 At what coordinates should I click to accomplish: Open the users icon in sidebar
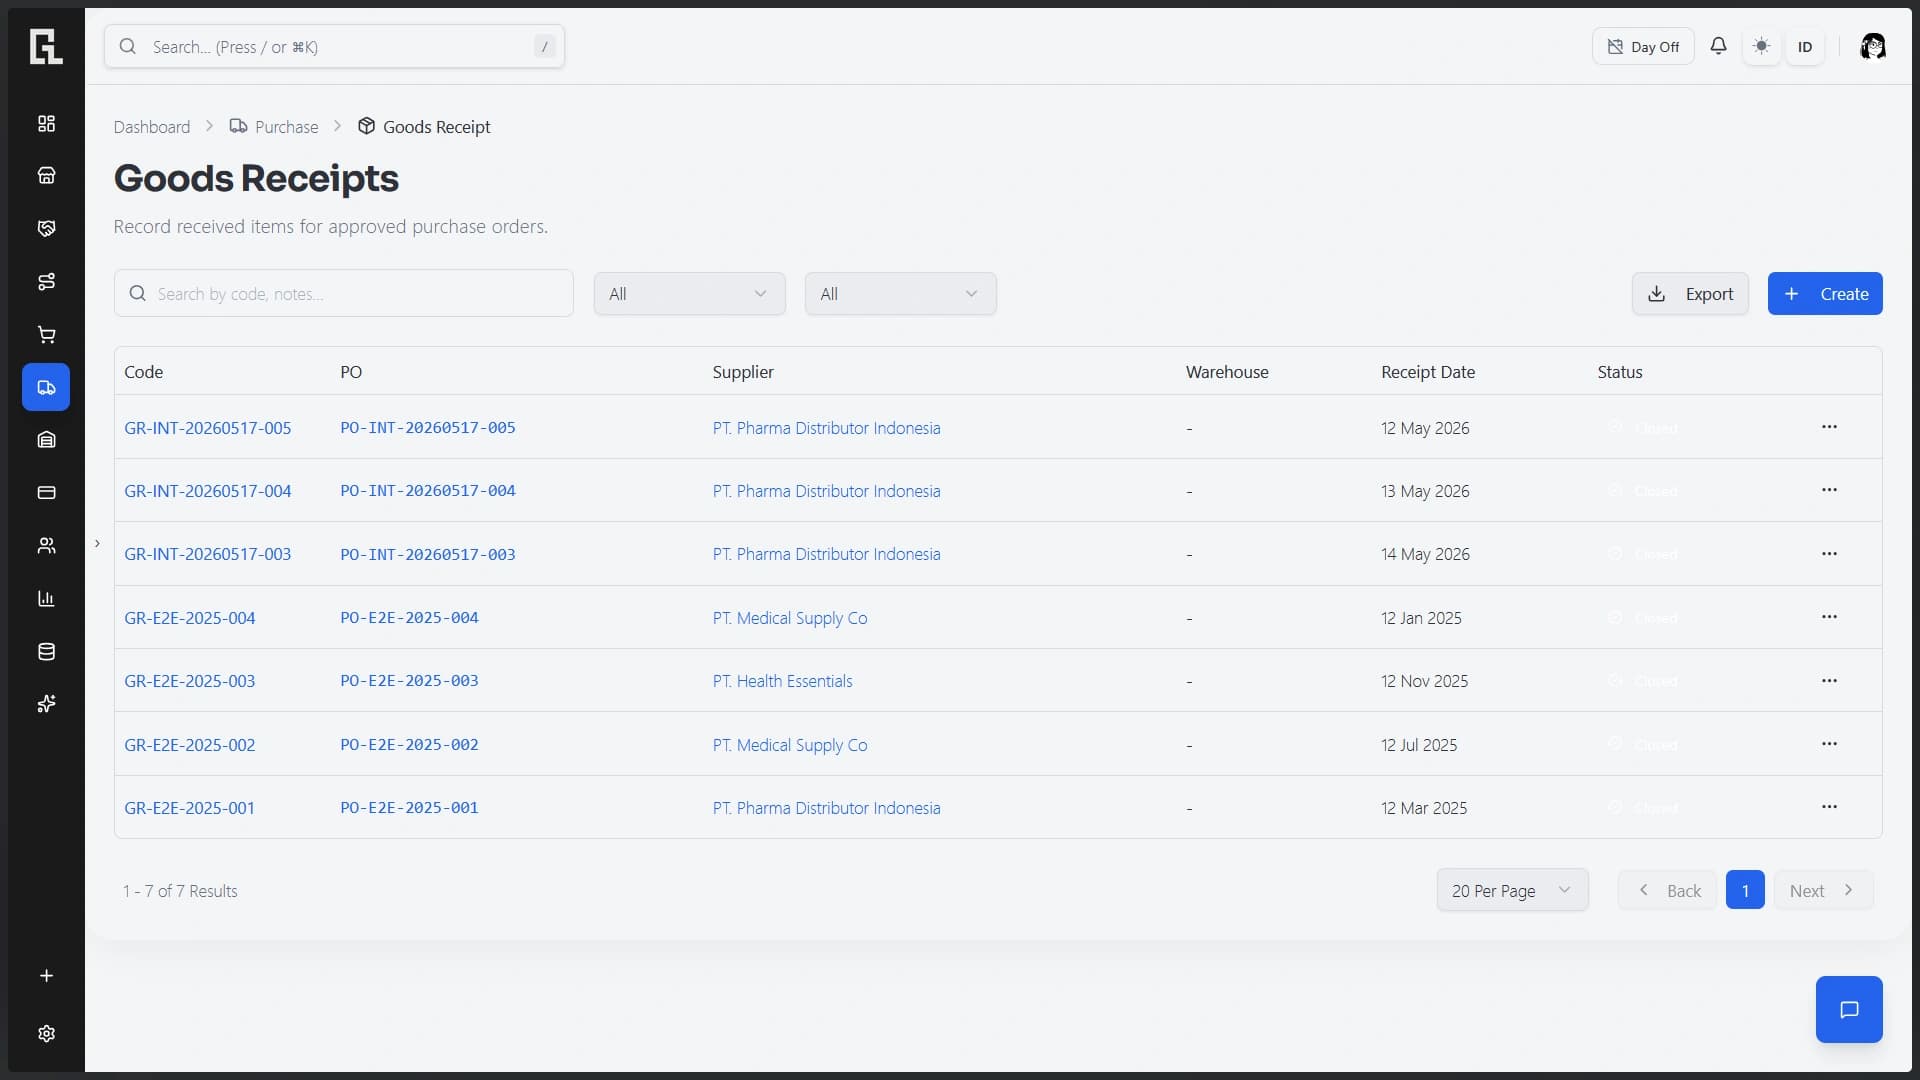pyautogui.click(x=46, y=546)
